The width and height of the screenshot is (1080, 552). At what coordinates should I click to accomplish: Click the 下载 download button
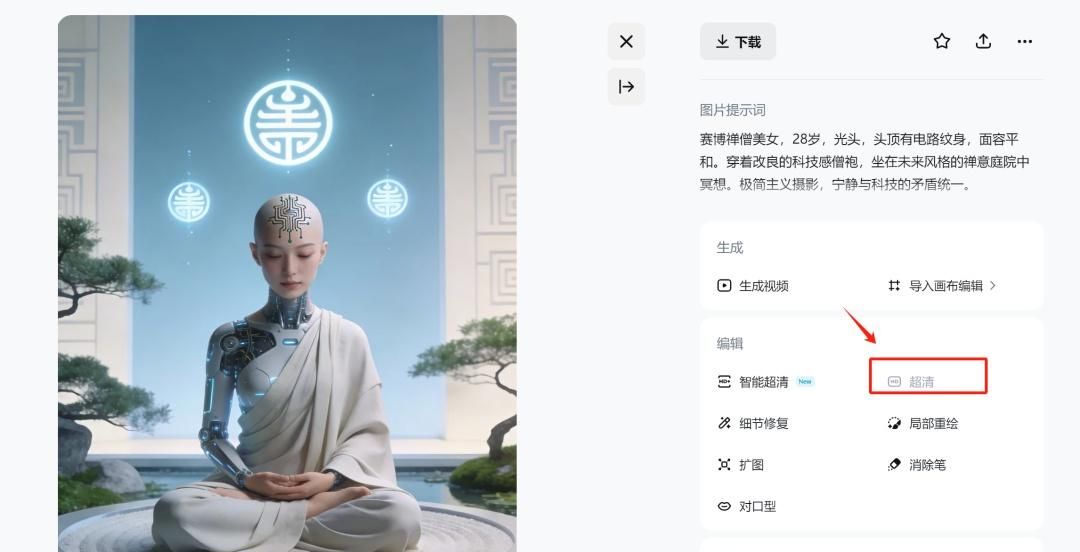tap(738, 41)
